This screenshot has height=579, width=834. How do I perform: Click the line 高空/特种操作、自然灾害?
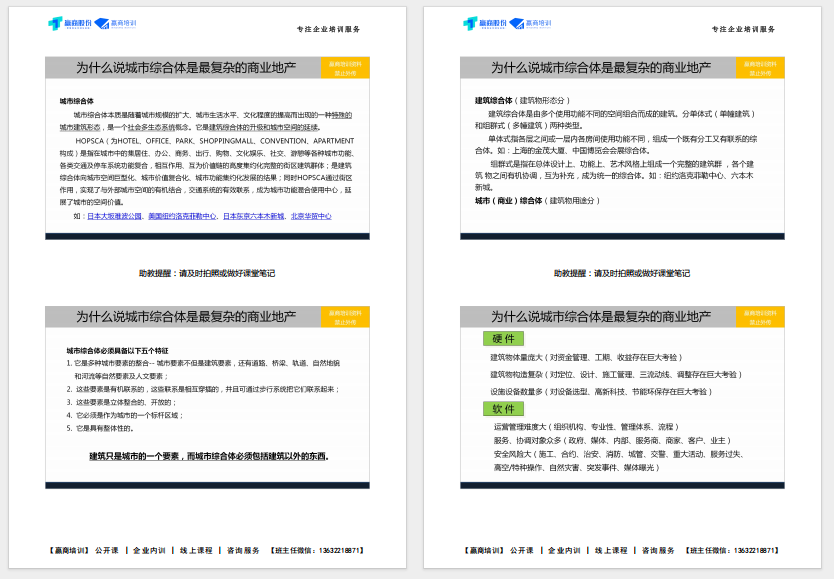tap(577, 467)
